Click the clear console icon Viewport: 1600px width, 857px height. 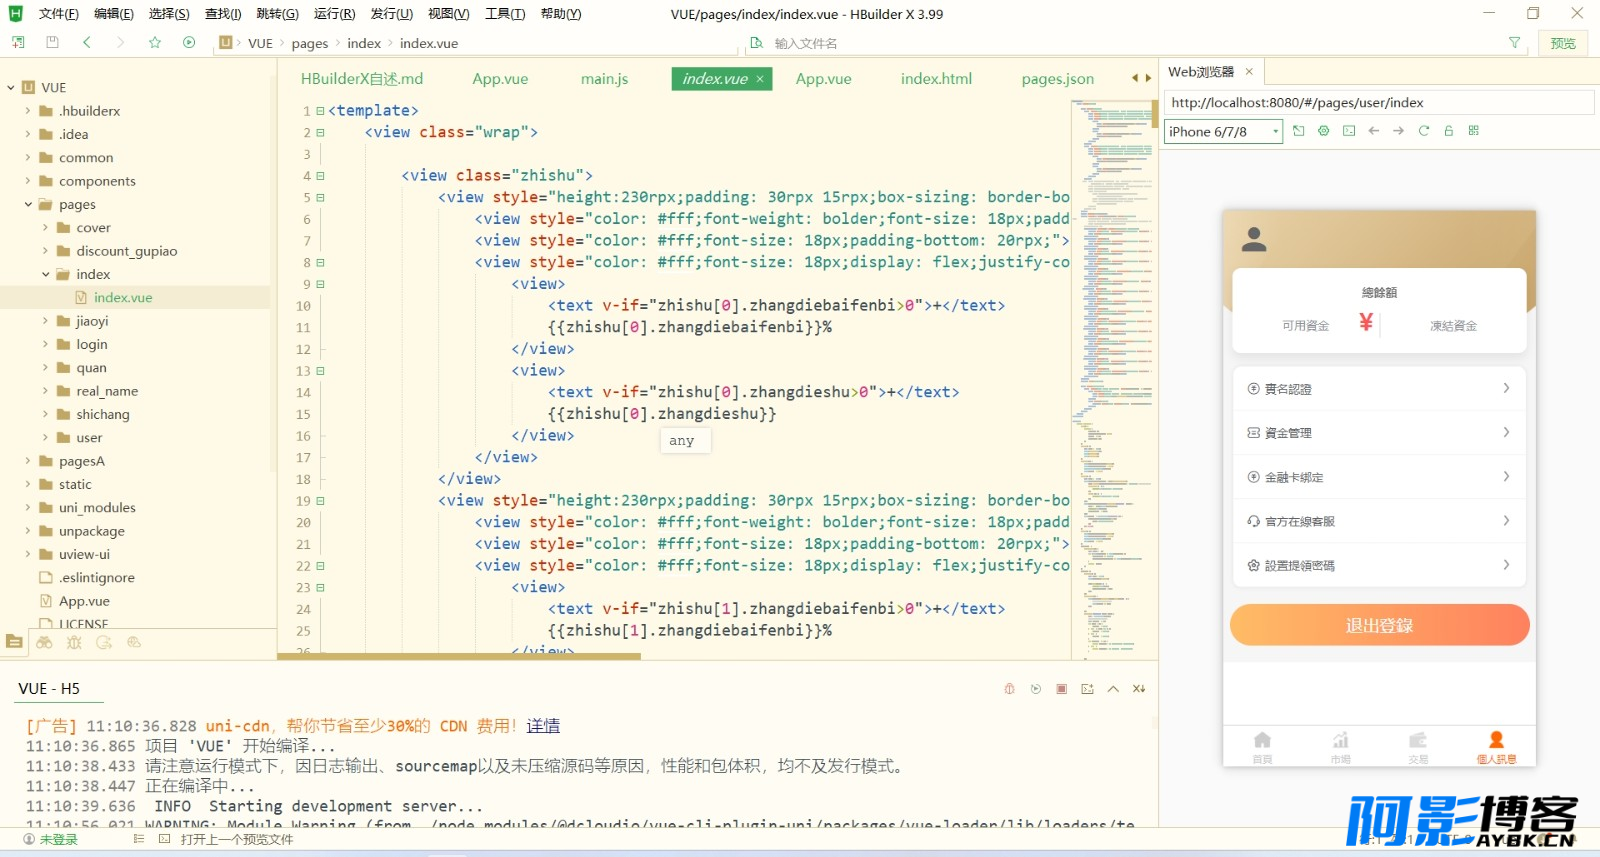click(x=1139, y=689)
